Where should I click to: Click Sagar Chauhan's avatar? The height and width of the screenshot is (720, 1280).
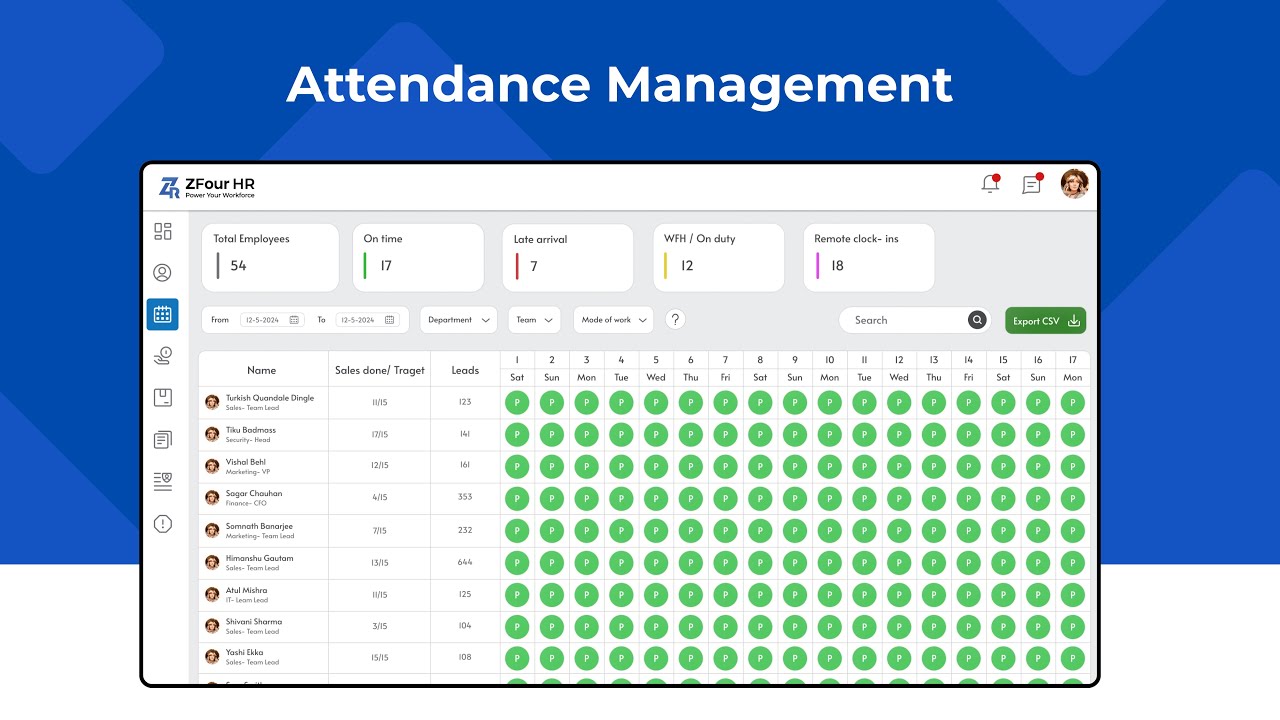point(212,498)
